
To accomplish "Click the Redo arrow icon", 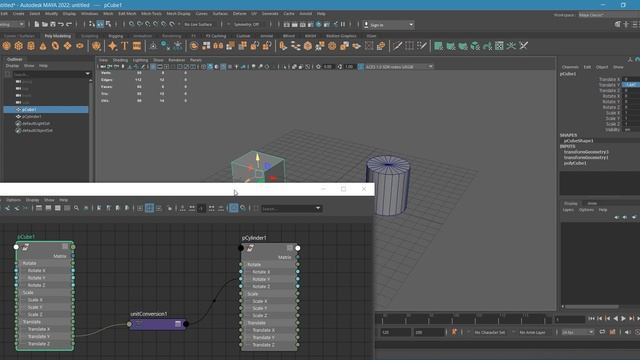I will 69,24.
